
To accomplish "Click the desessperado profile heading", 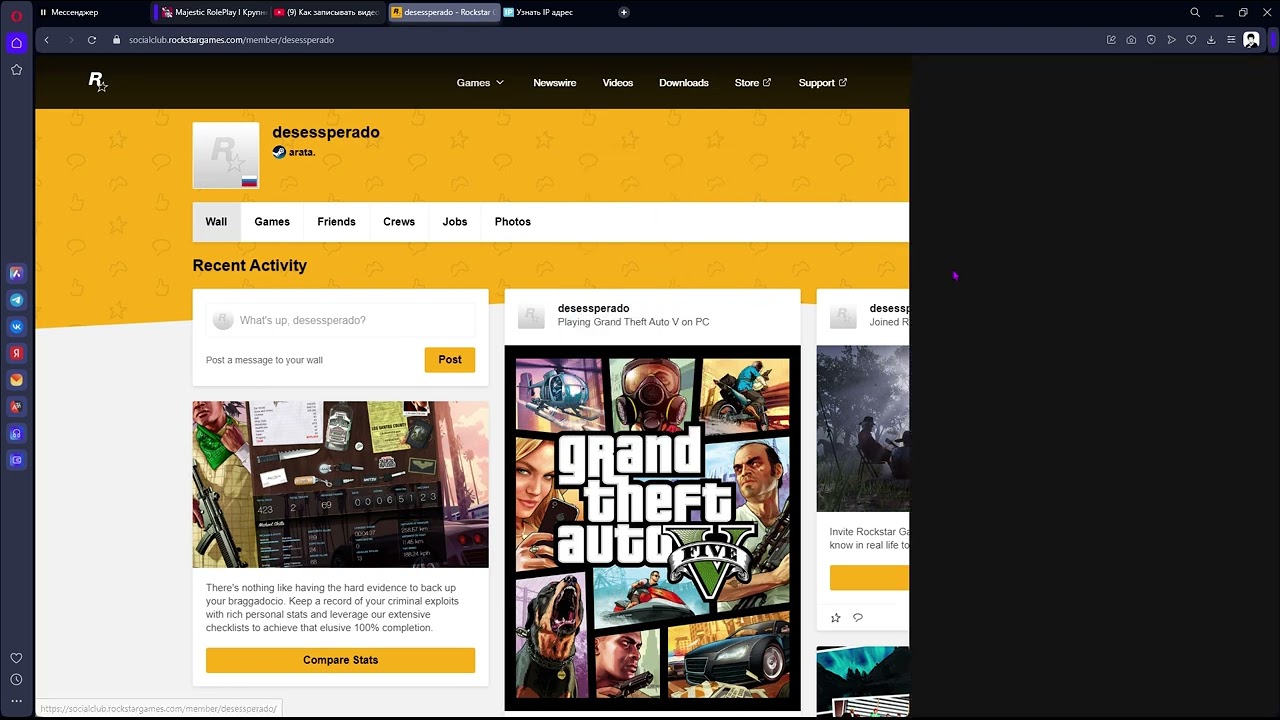I will 326,132.
